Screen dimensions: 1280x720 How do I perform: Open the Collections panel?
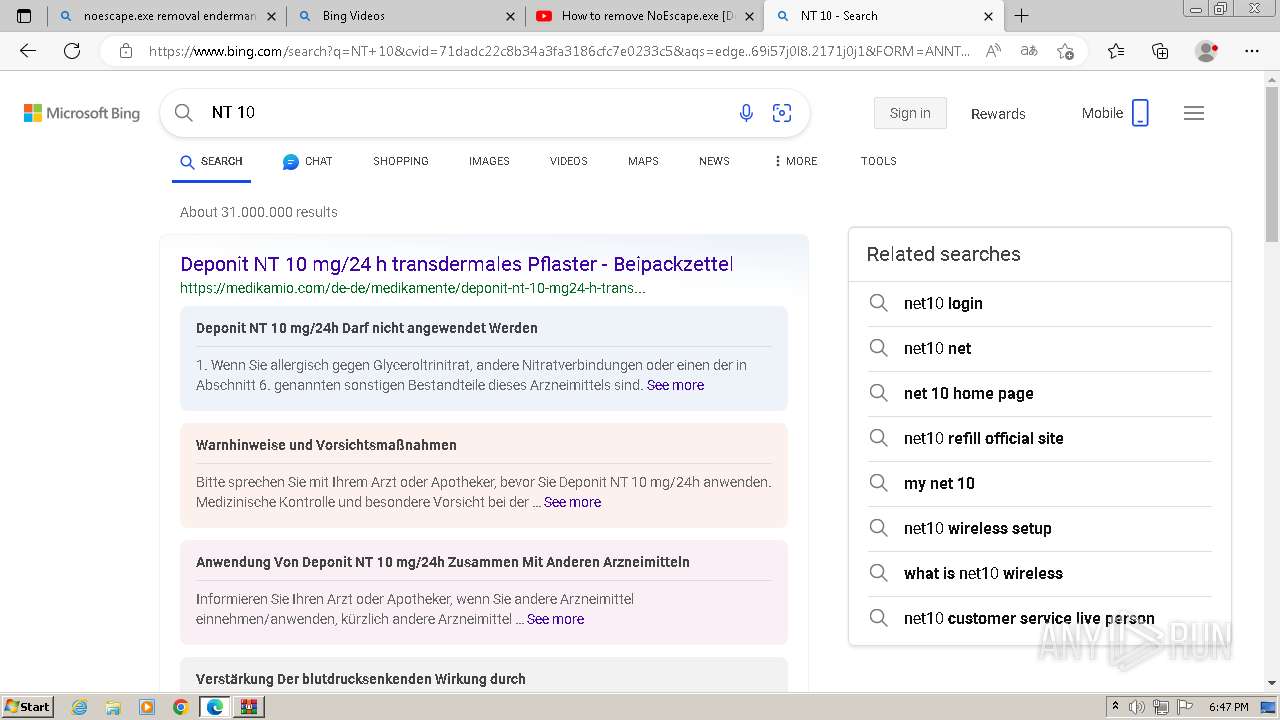(1160, 51)
